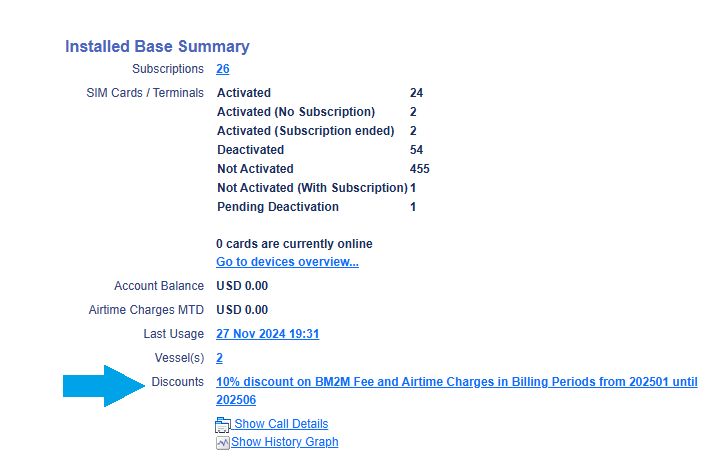Click the Installed Base Summary heading

(157, 46)
